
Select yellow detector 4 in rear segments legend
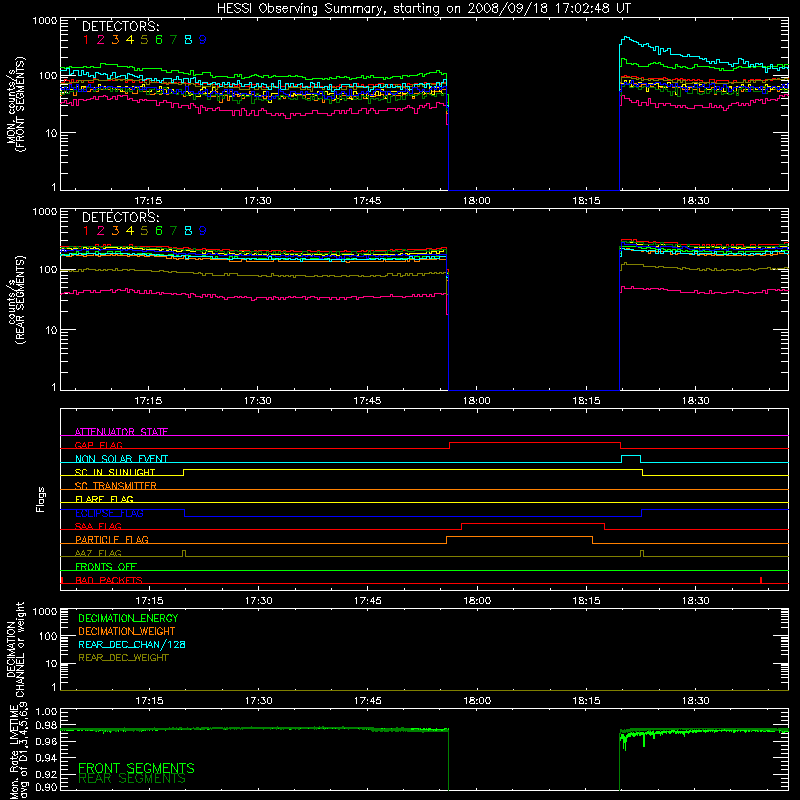coord(130,231)
